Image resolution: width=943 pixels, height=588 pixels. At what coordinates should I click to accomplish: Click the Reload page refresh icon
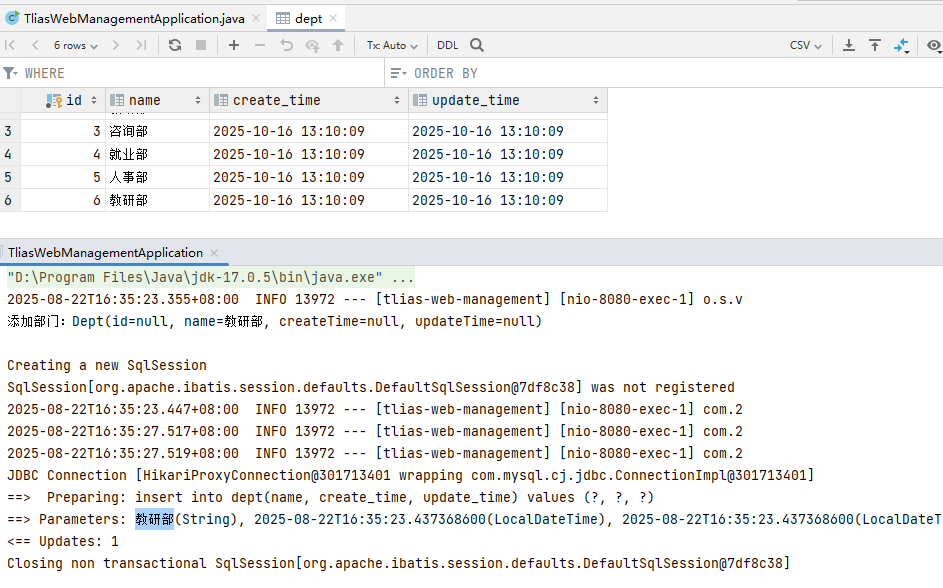[175, 45]
